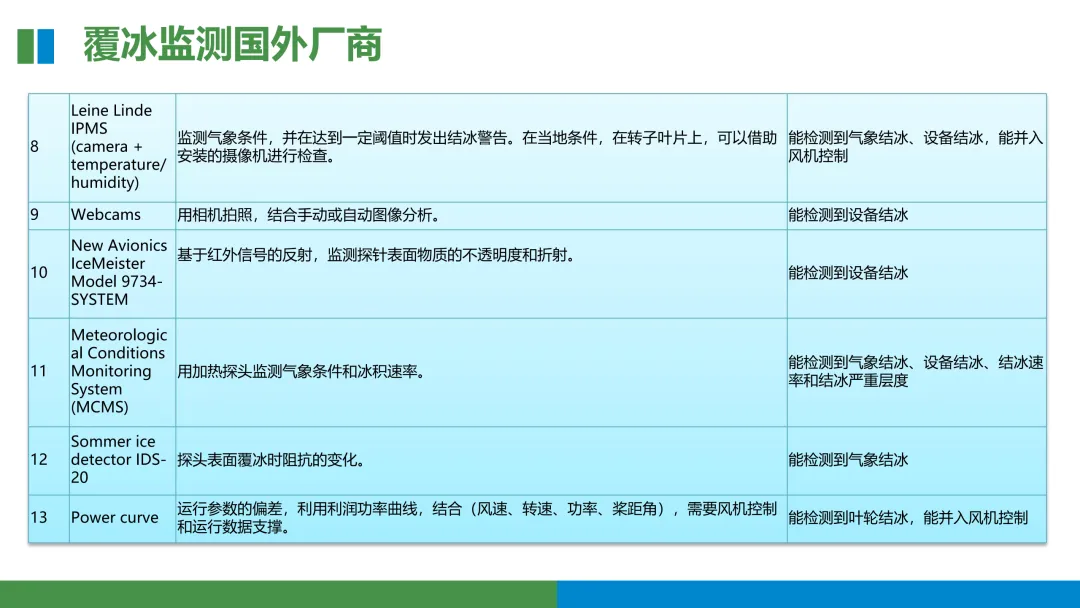Click description starting 运行参数的偏差

(x=477, y=518)
